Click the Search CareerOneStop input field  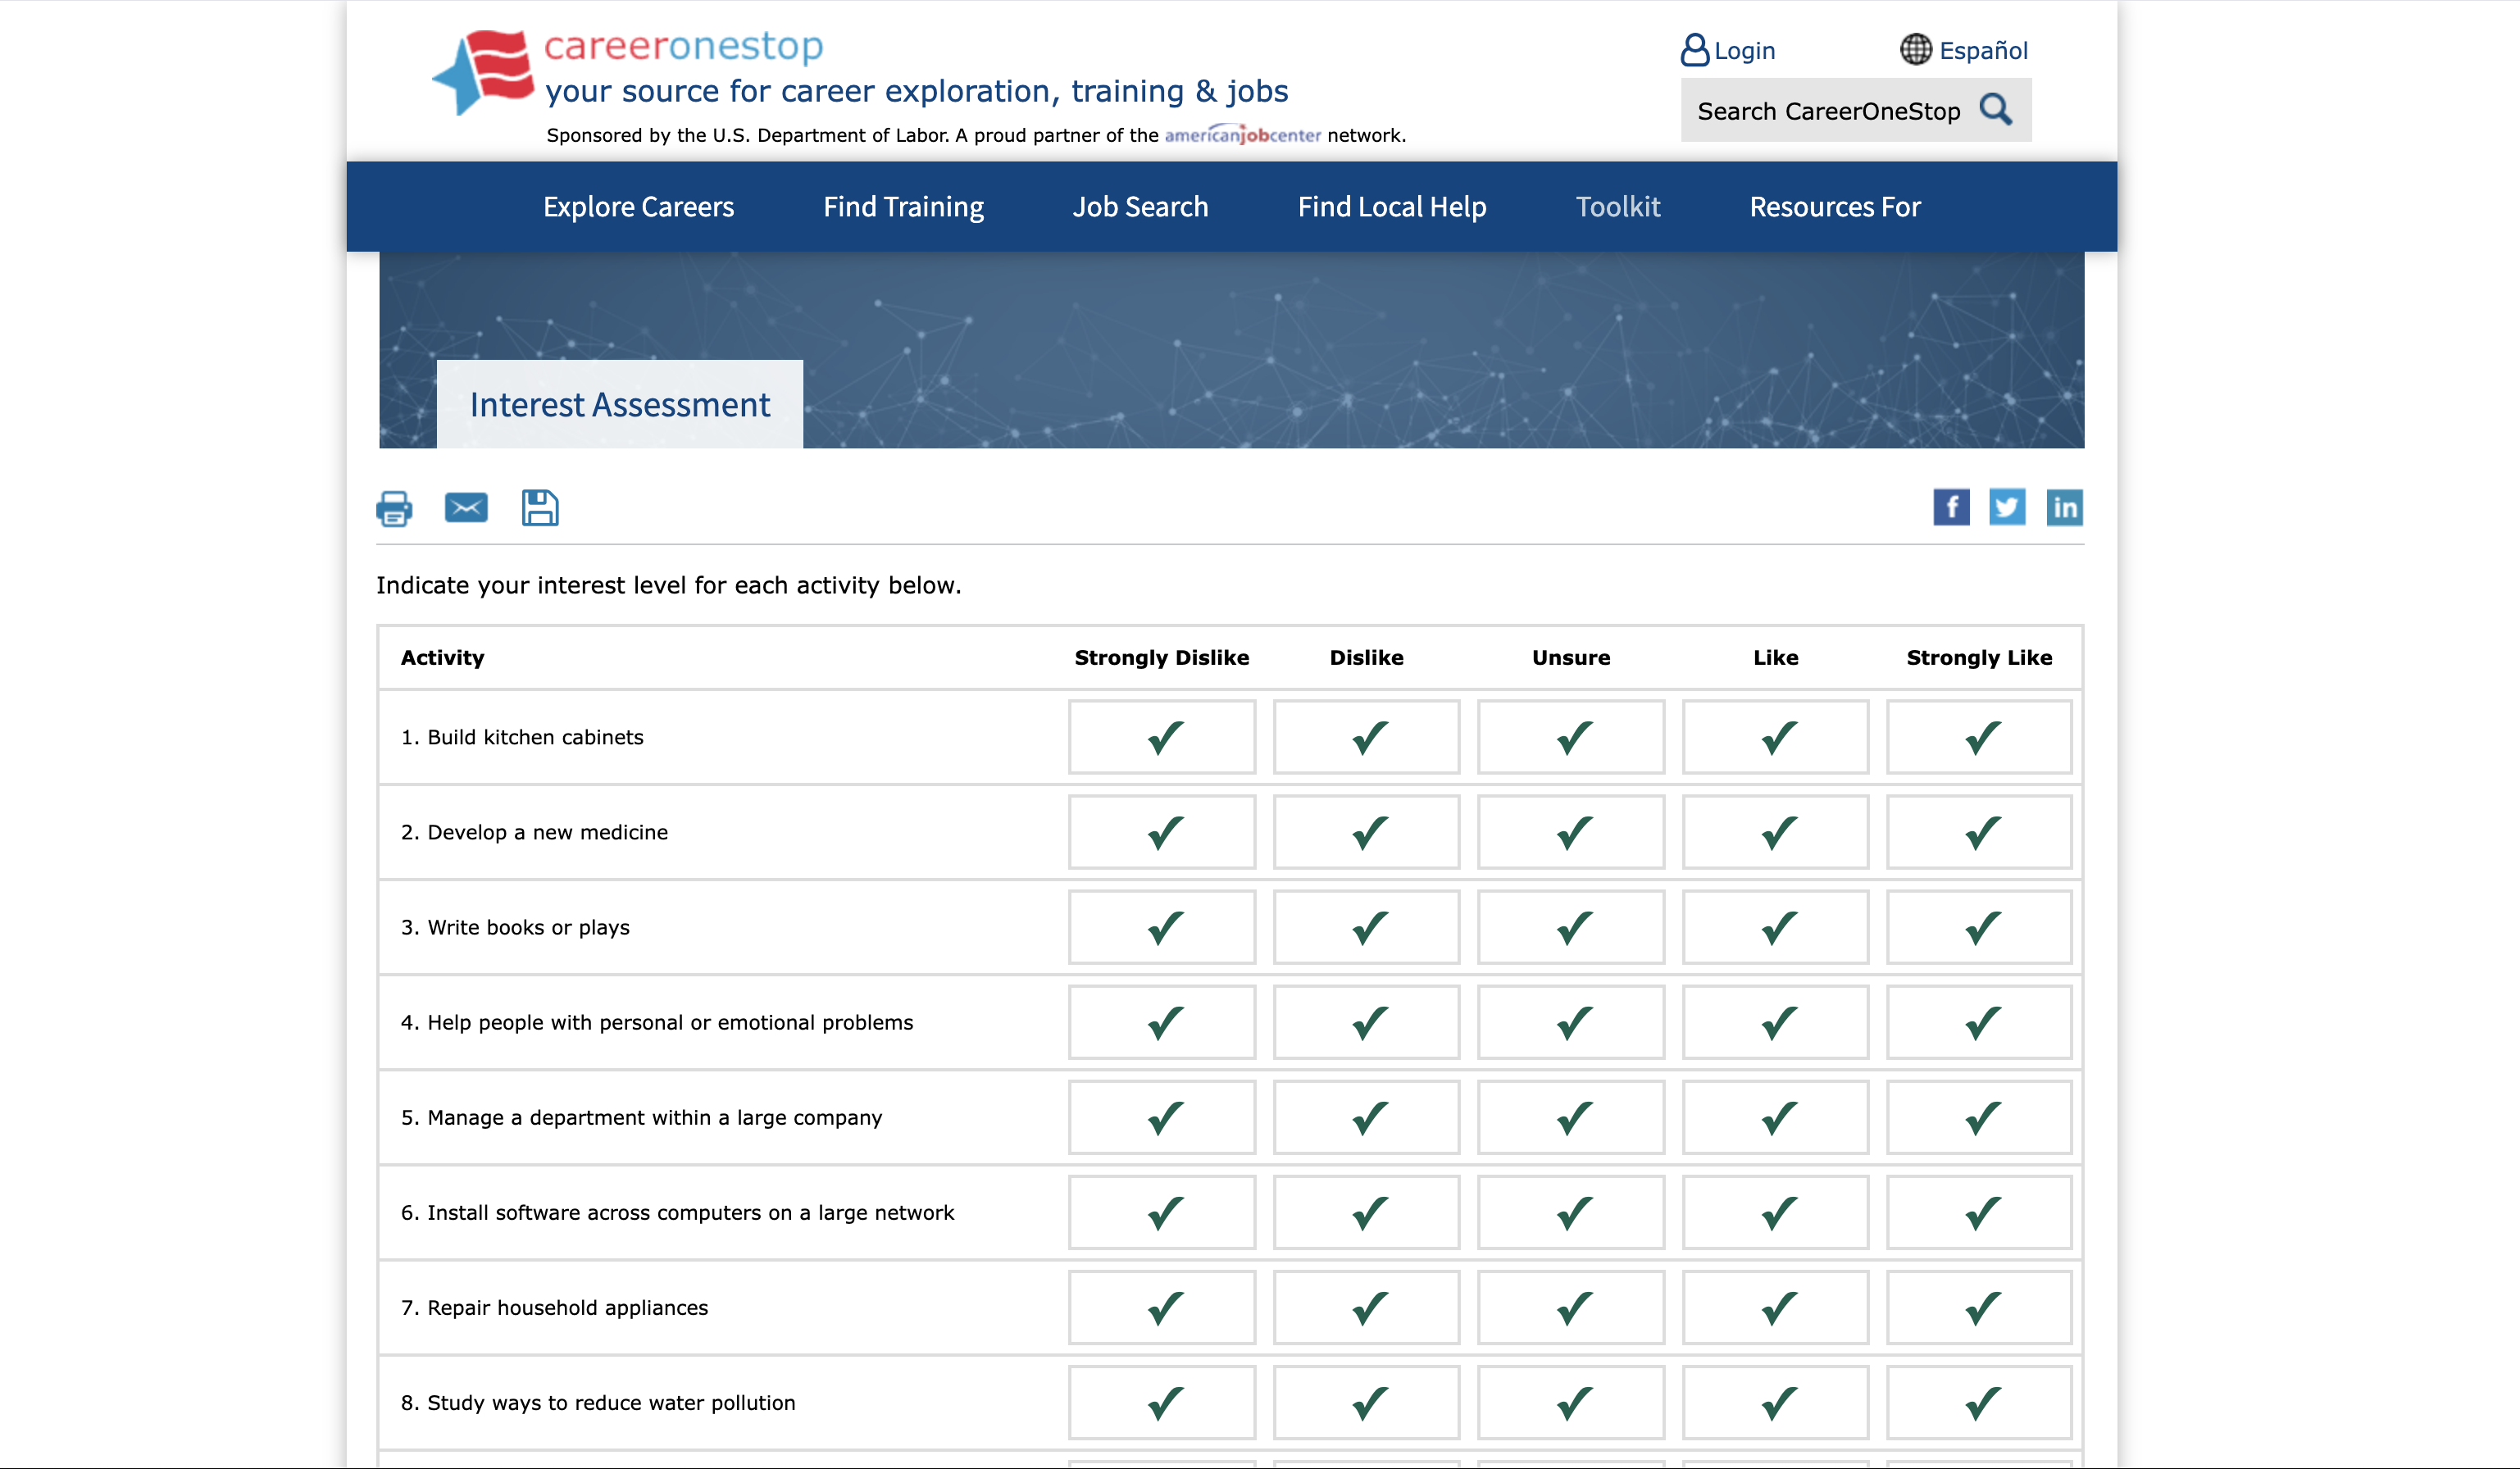pos(1828,110)
